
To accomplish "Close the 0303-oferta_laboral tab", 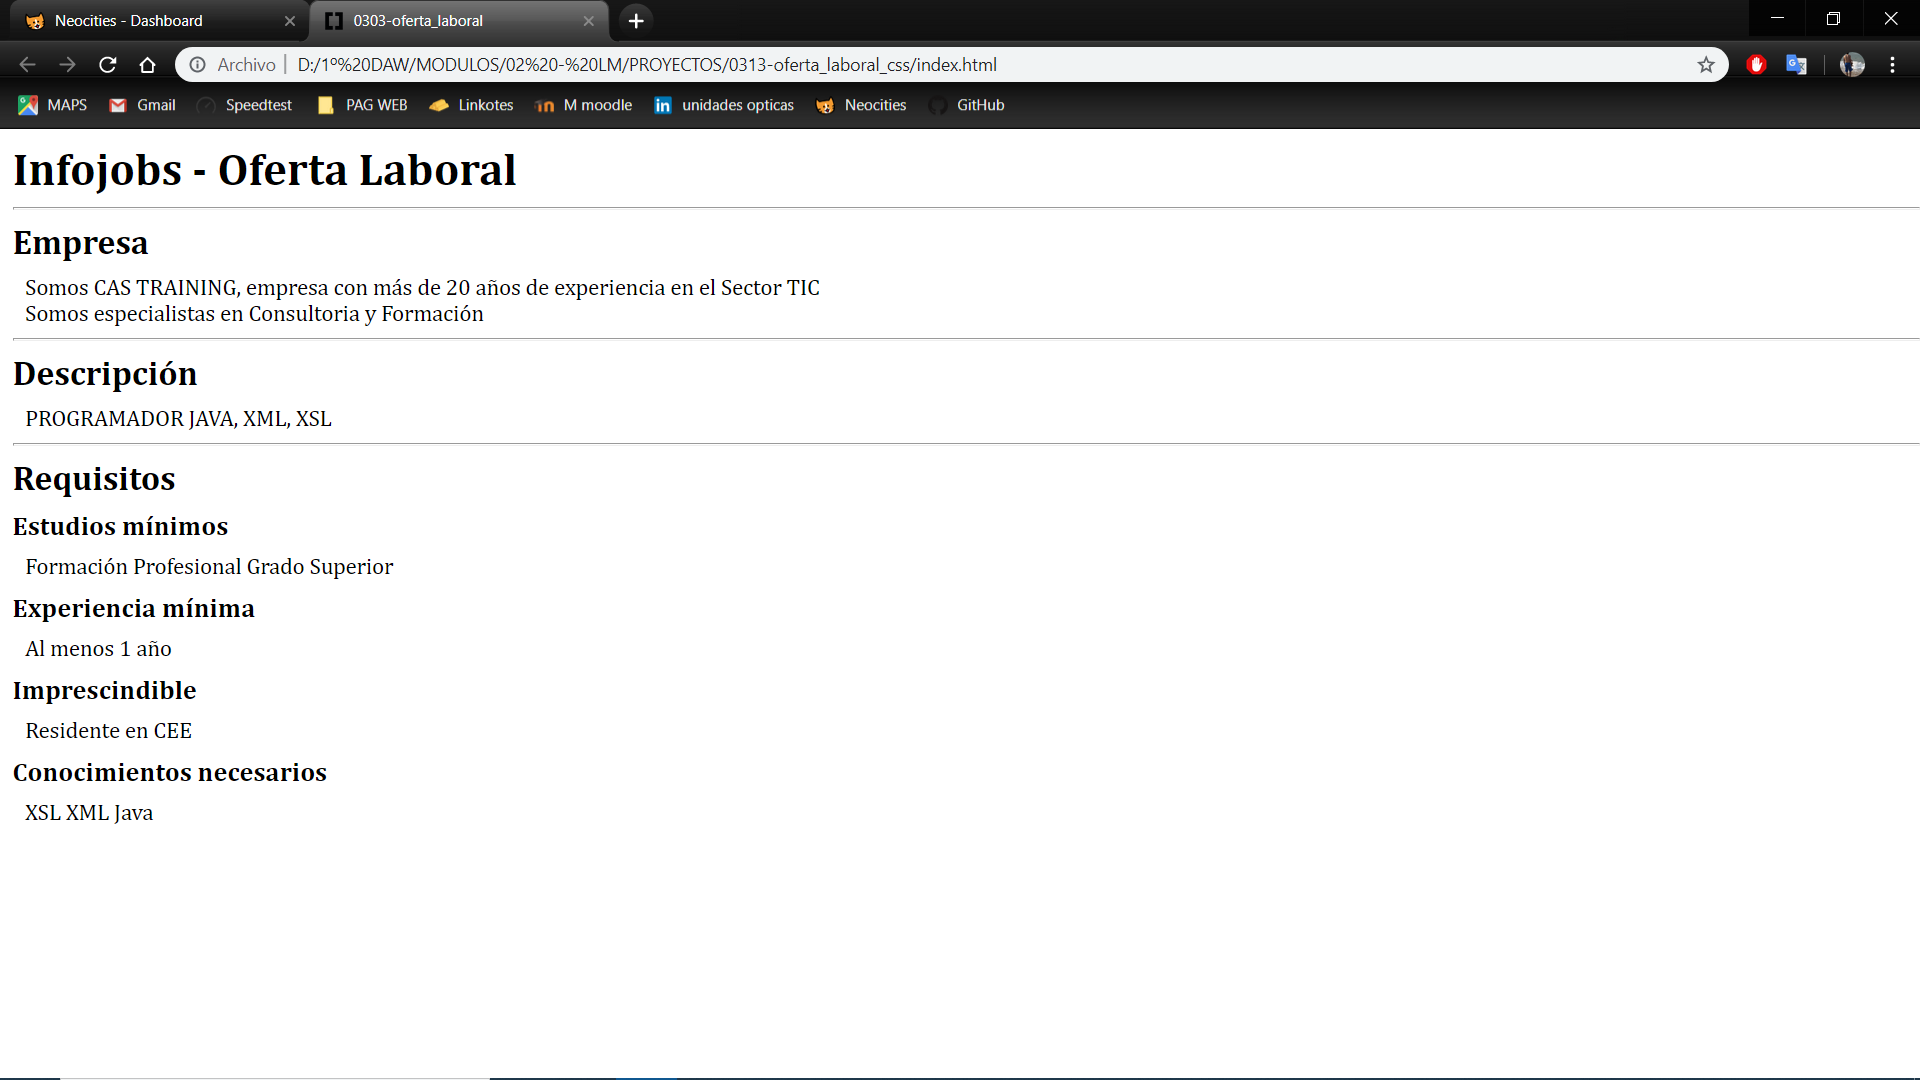I will tap(589, 21).
